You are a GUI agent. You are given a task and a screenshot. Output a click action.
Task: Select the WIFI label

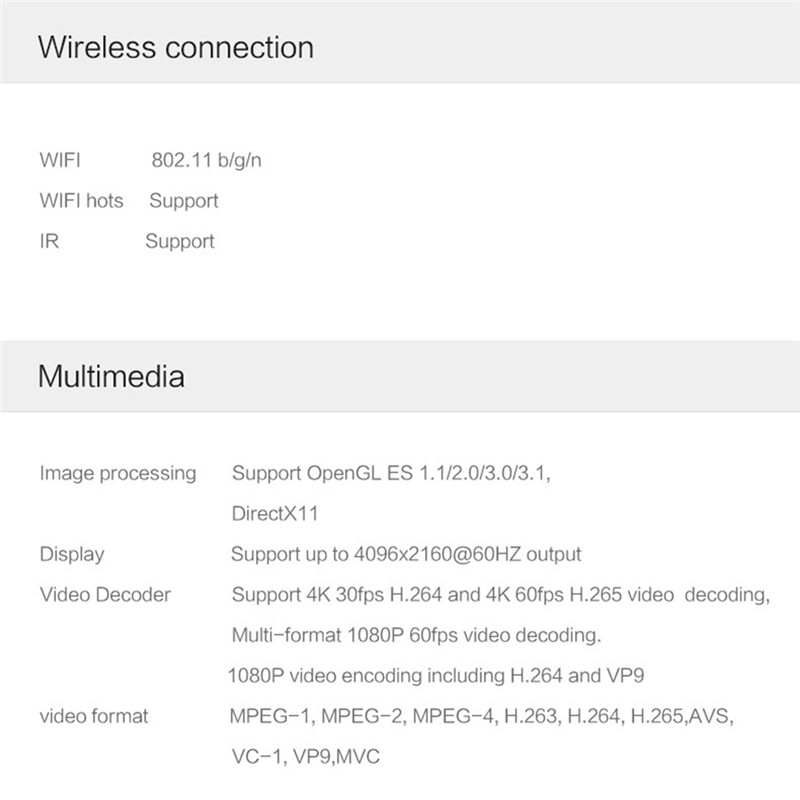coord(60,161)
